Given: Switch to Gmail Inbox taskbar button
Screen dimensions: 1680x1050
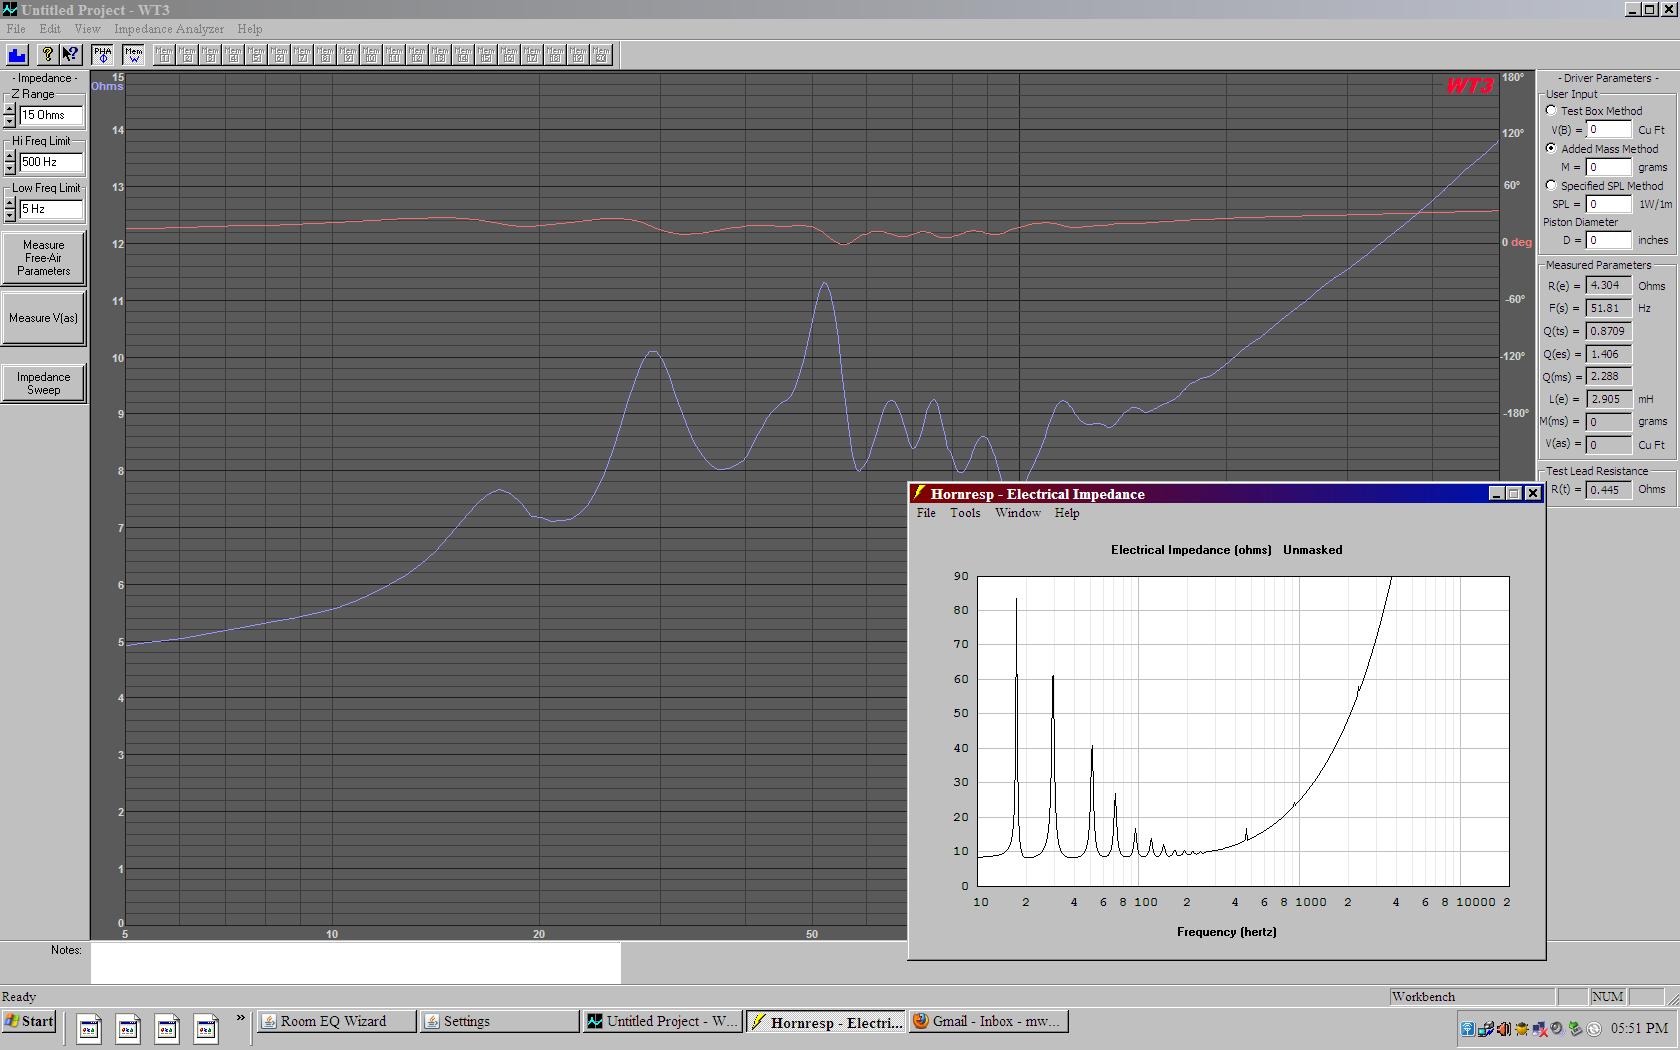Looking at the screenshot, I should click(989, 1021).
